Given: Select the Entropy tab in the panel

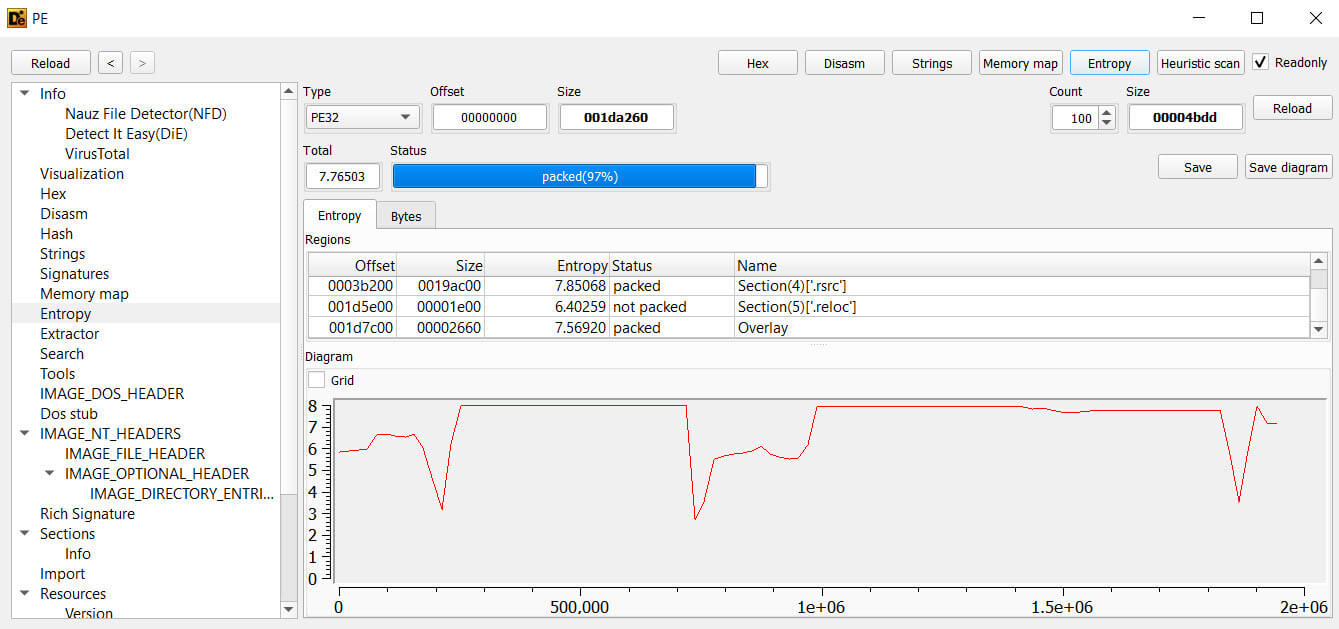Looking at the screenshot, I should [339, 215].
